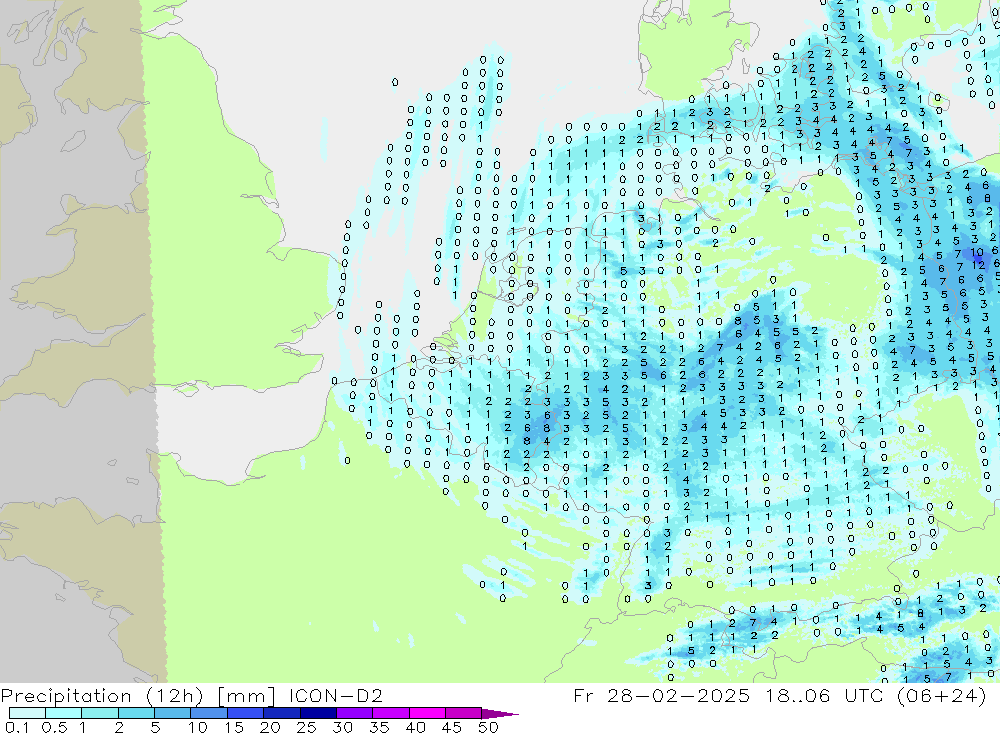Click the '50' legend scale label

pos(488,727)
